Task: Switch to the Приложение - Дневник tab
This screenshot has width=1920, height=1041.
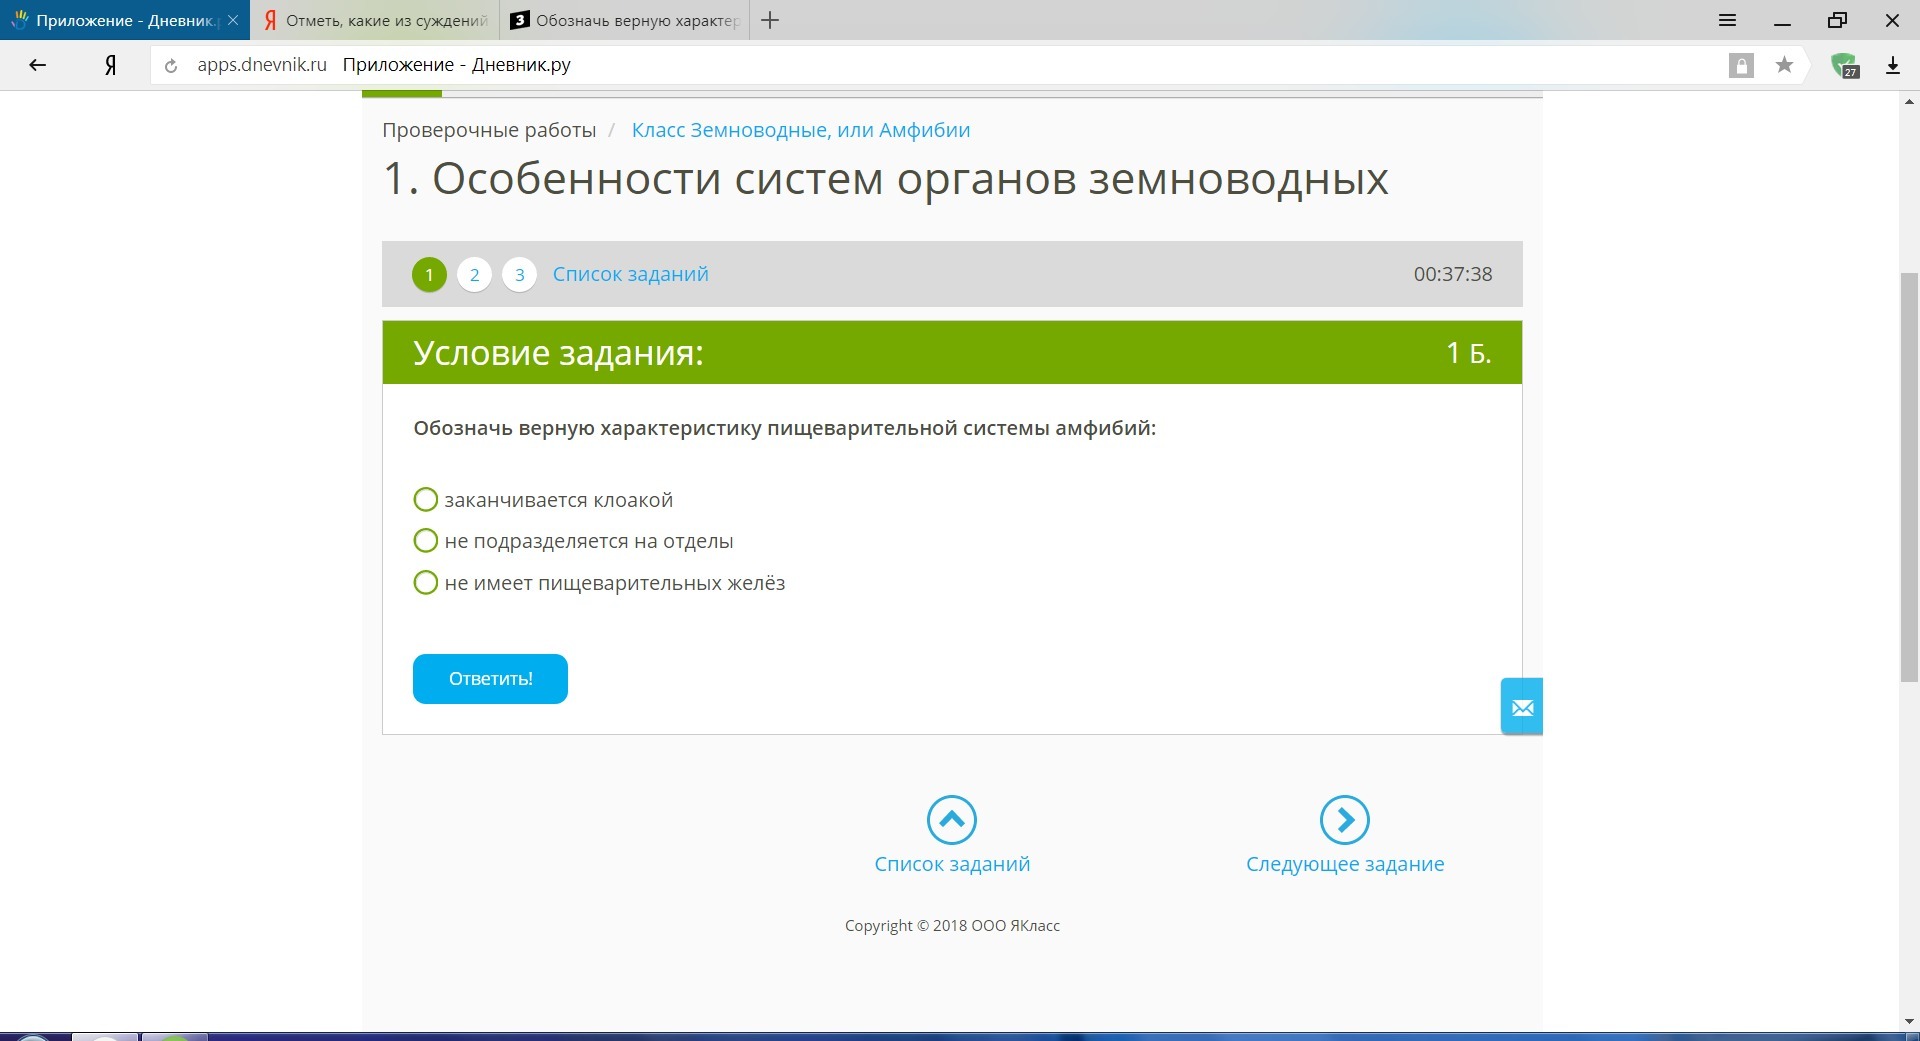Action: pyautogui.click(x=124, y=20)
